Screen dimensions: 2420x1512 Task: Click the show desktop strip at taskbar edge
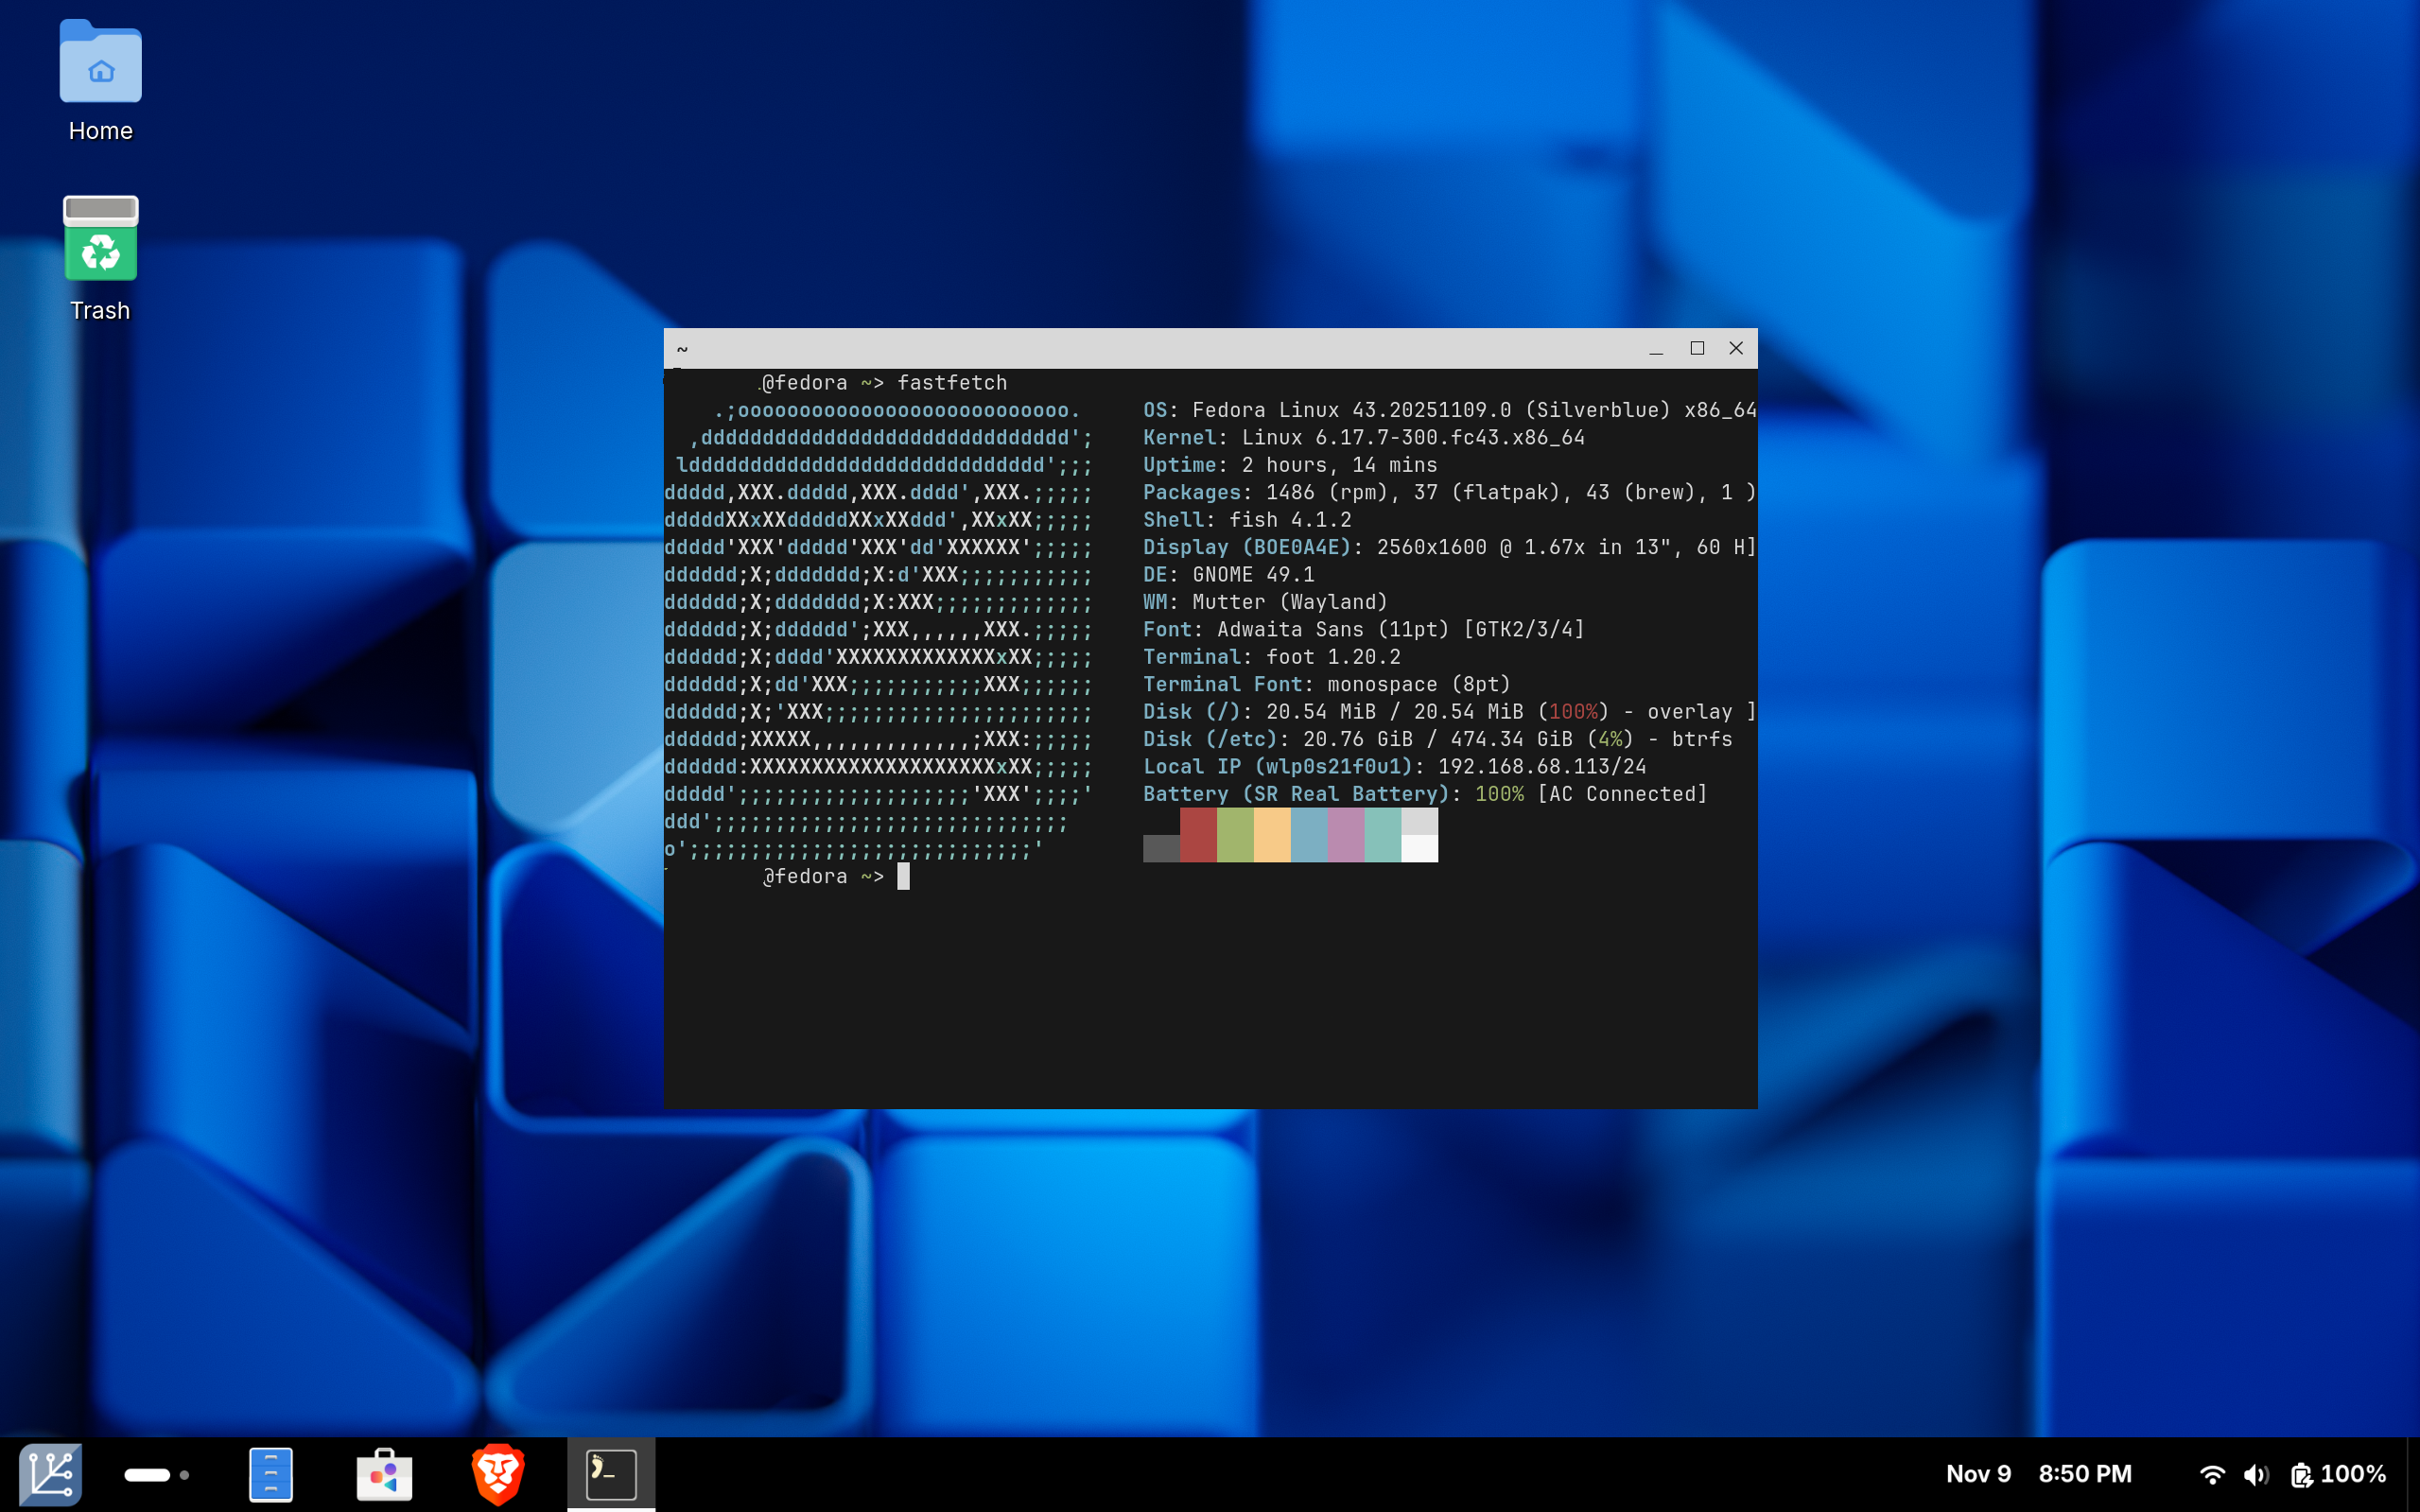click(2412, 1474)
